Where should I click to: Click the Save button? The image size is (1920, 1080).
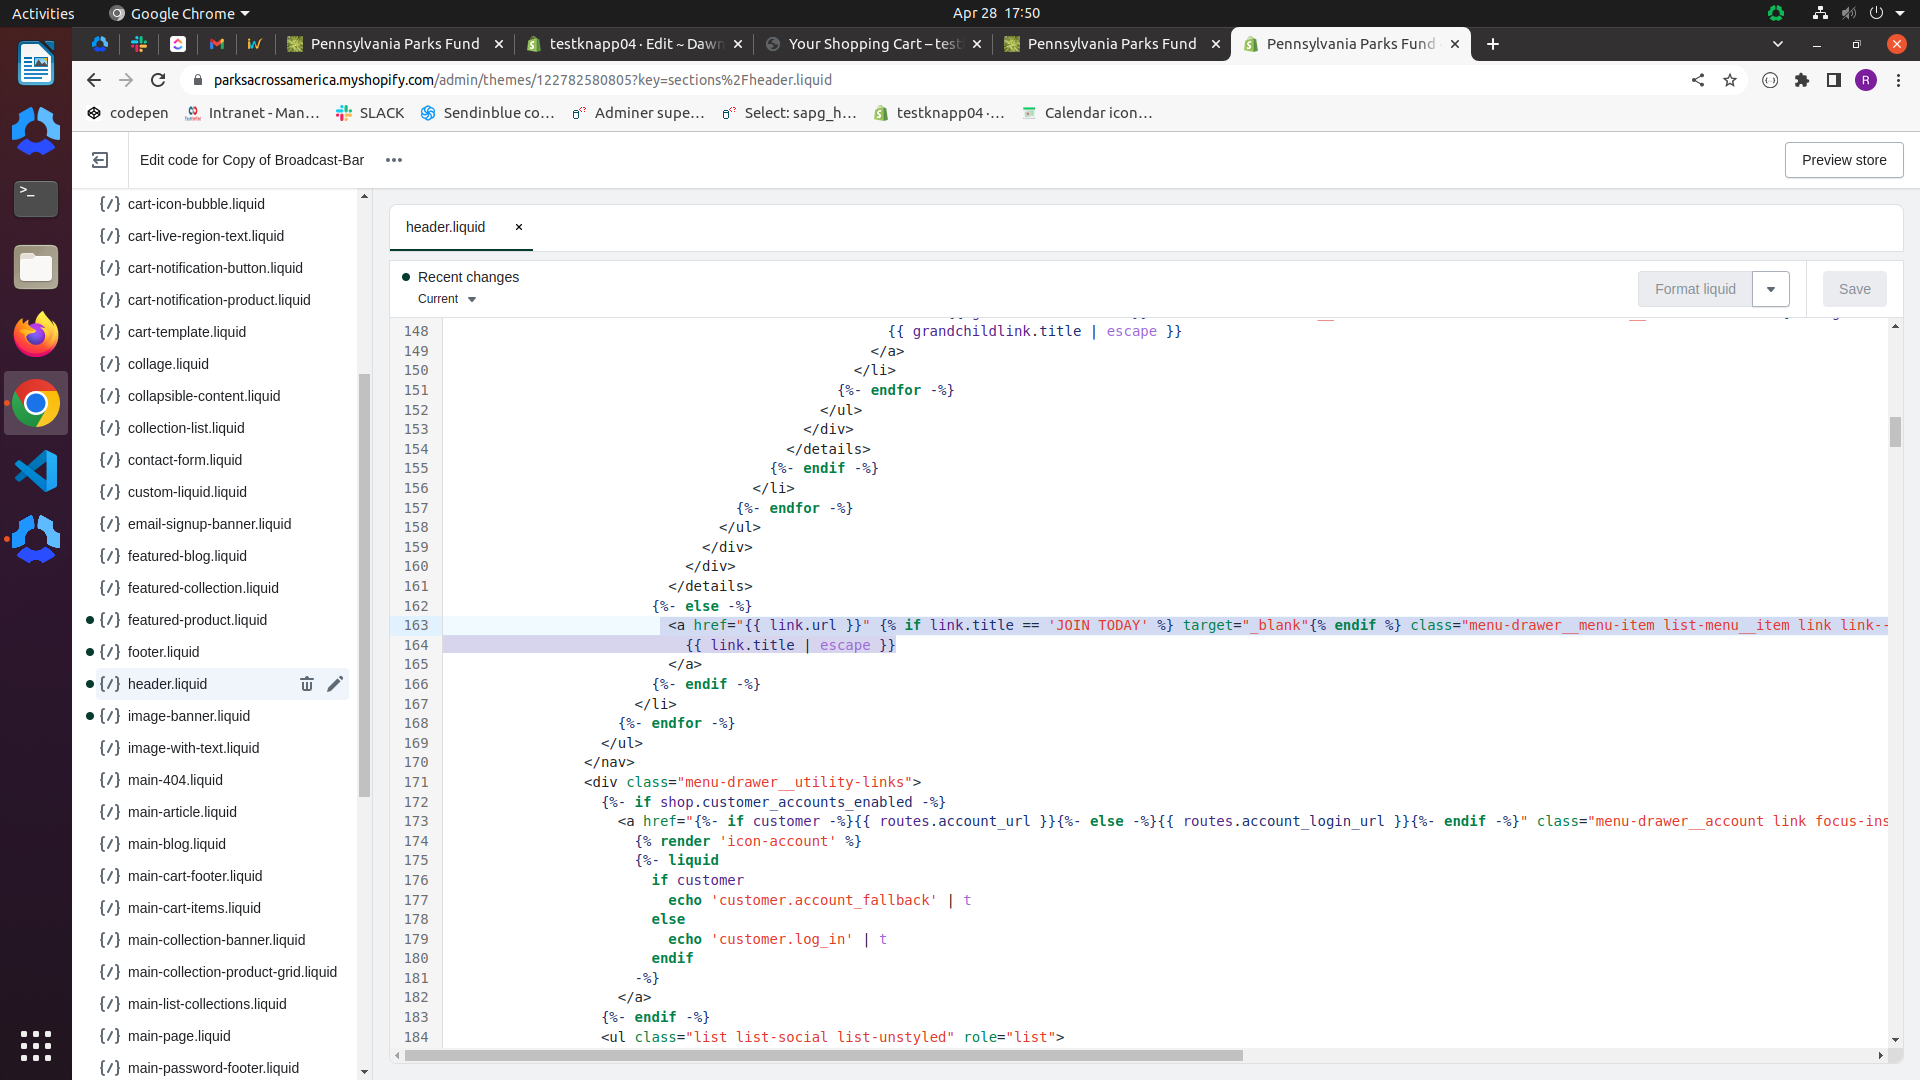(1854, 289)
